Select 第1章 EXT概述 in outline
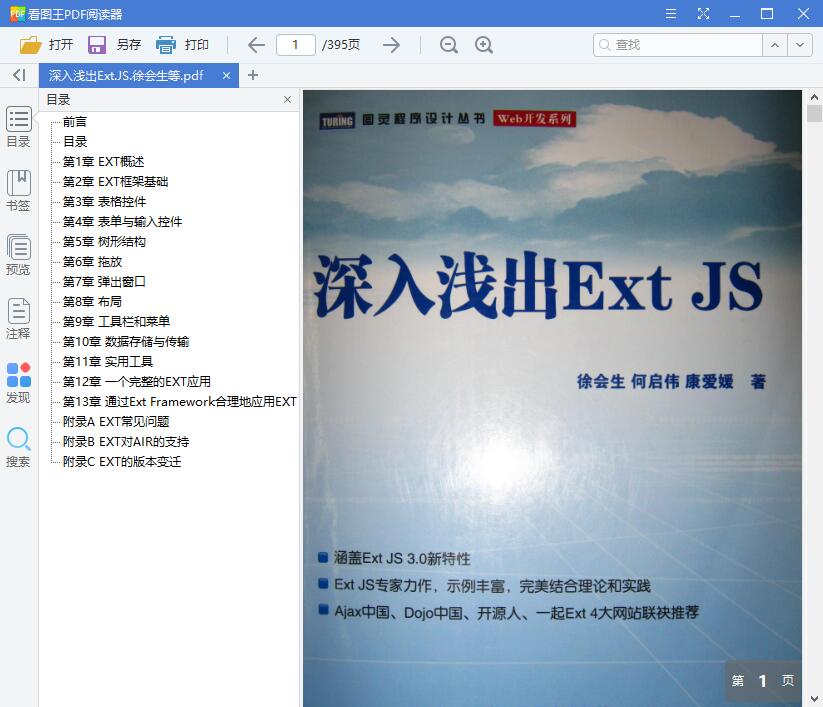 click(x=103, y=162)
